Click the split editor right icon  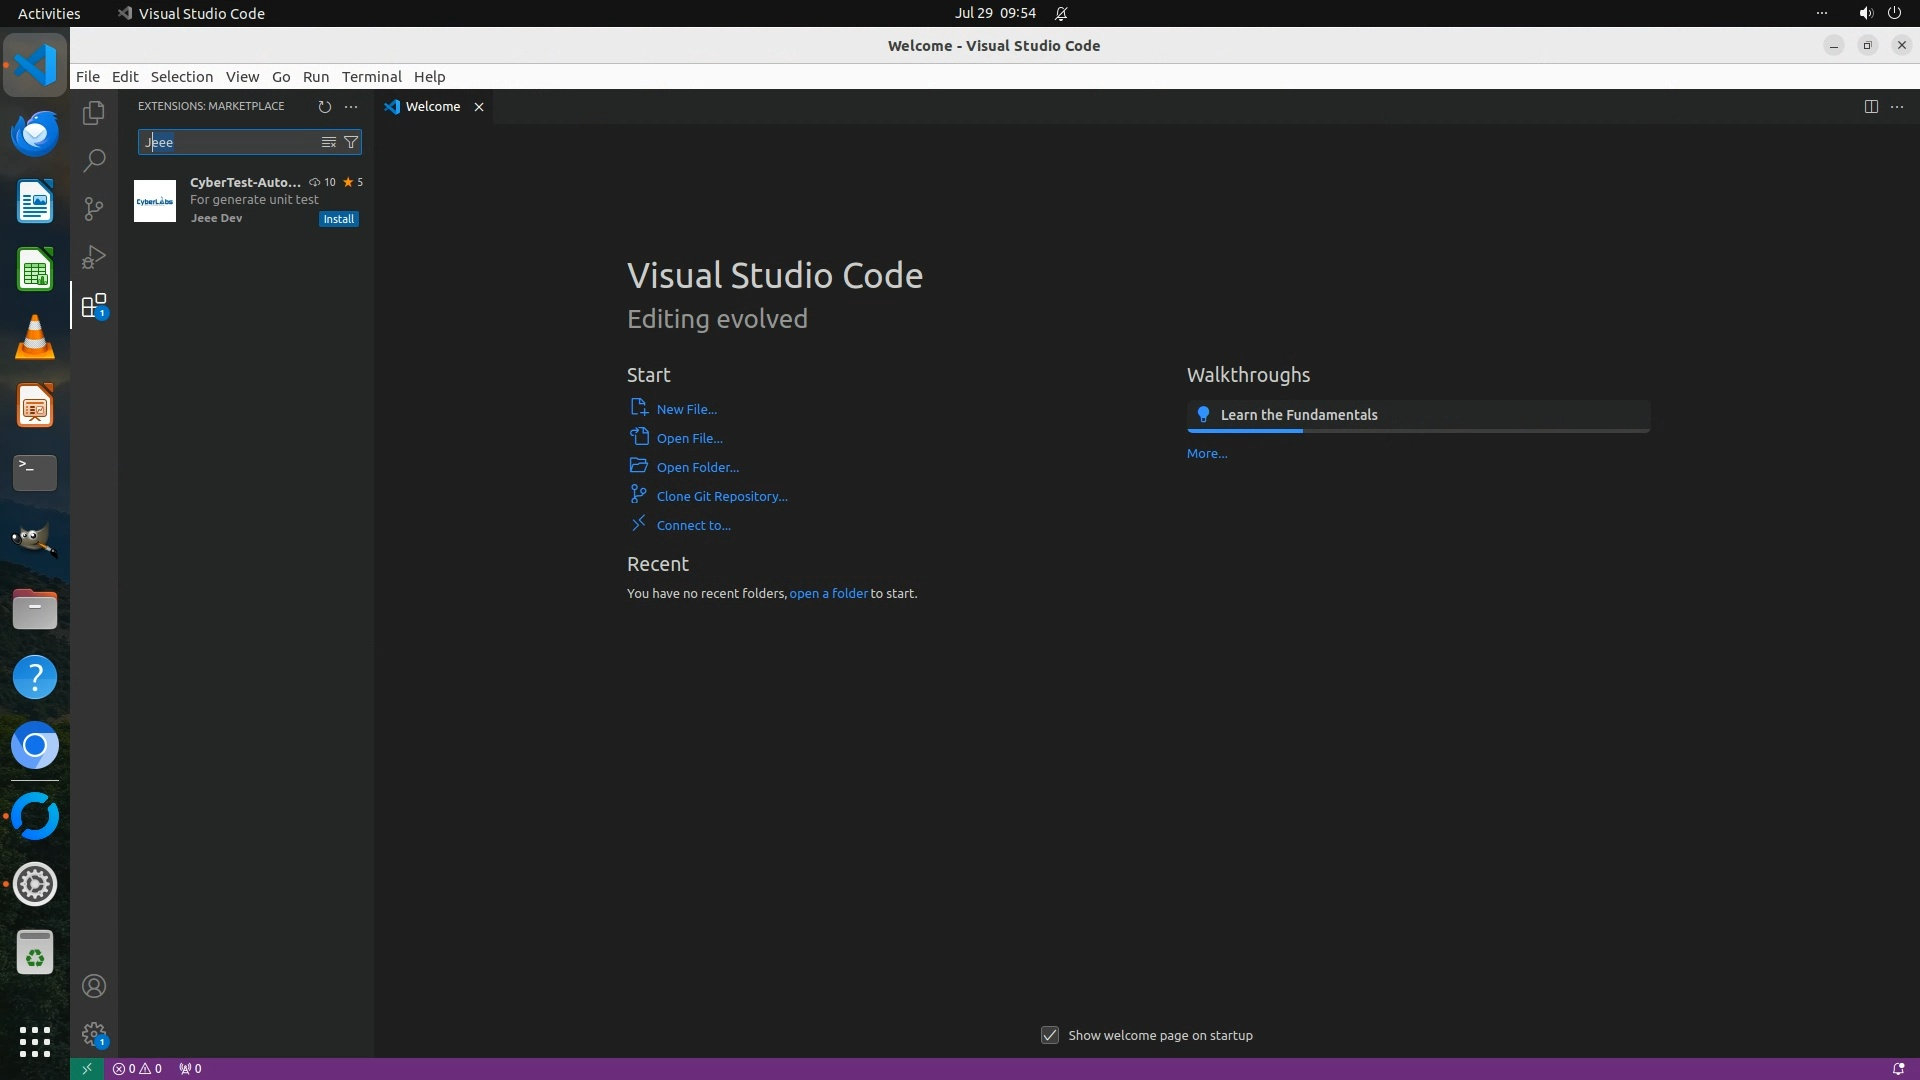pos(1871,106)
